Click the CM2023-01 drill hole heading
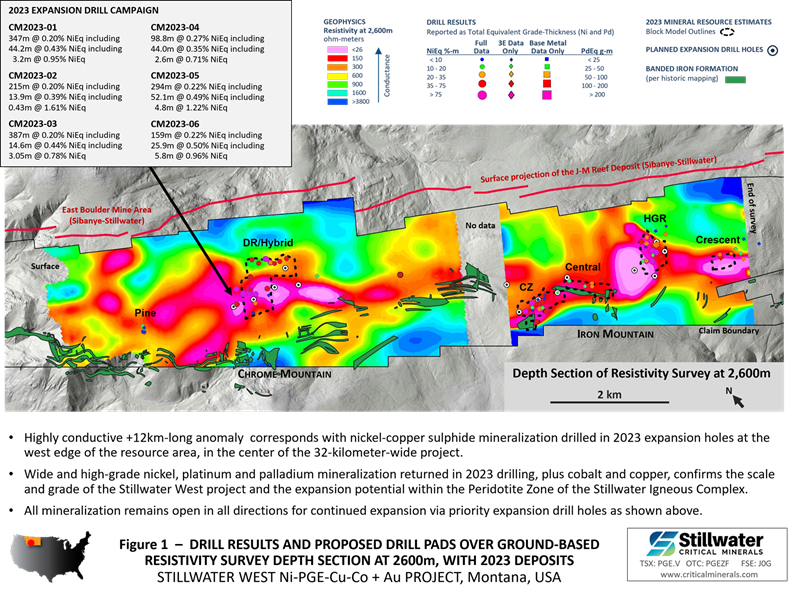This screenshot has height=596, width=800. (x=33, y=27)
